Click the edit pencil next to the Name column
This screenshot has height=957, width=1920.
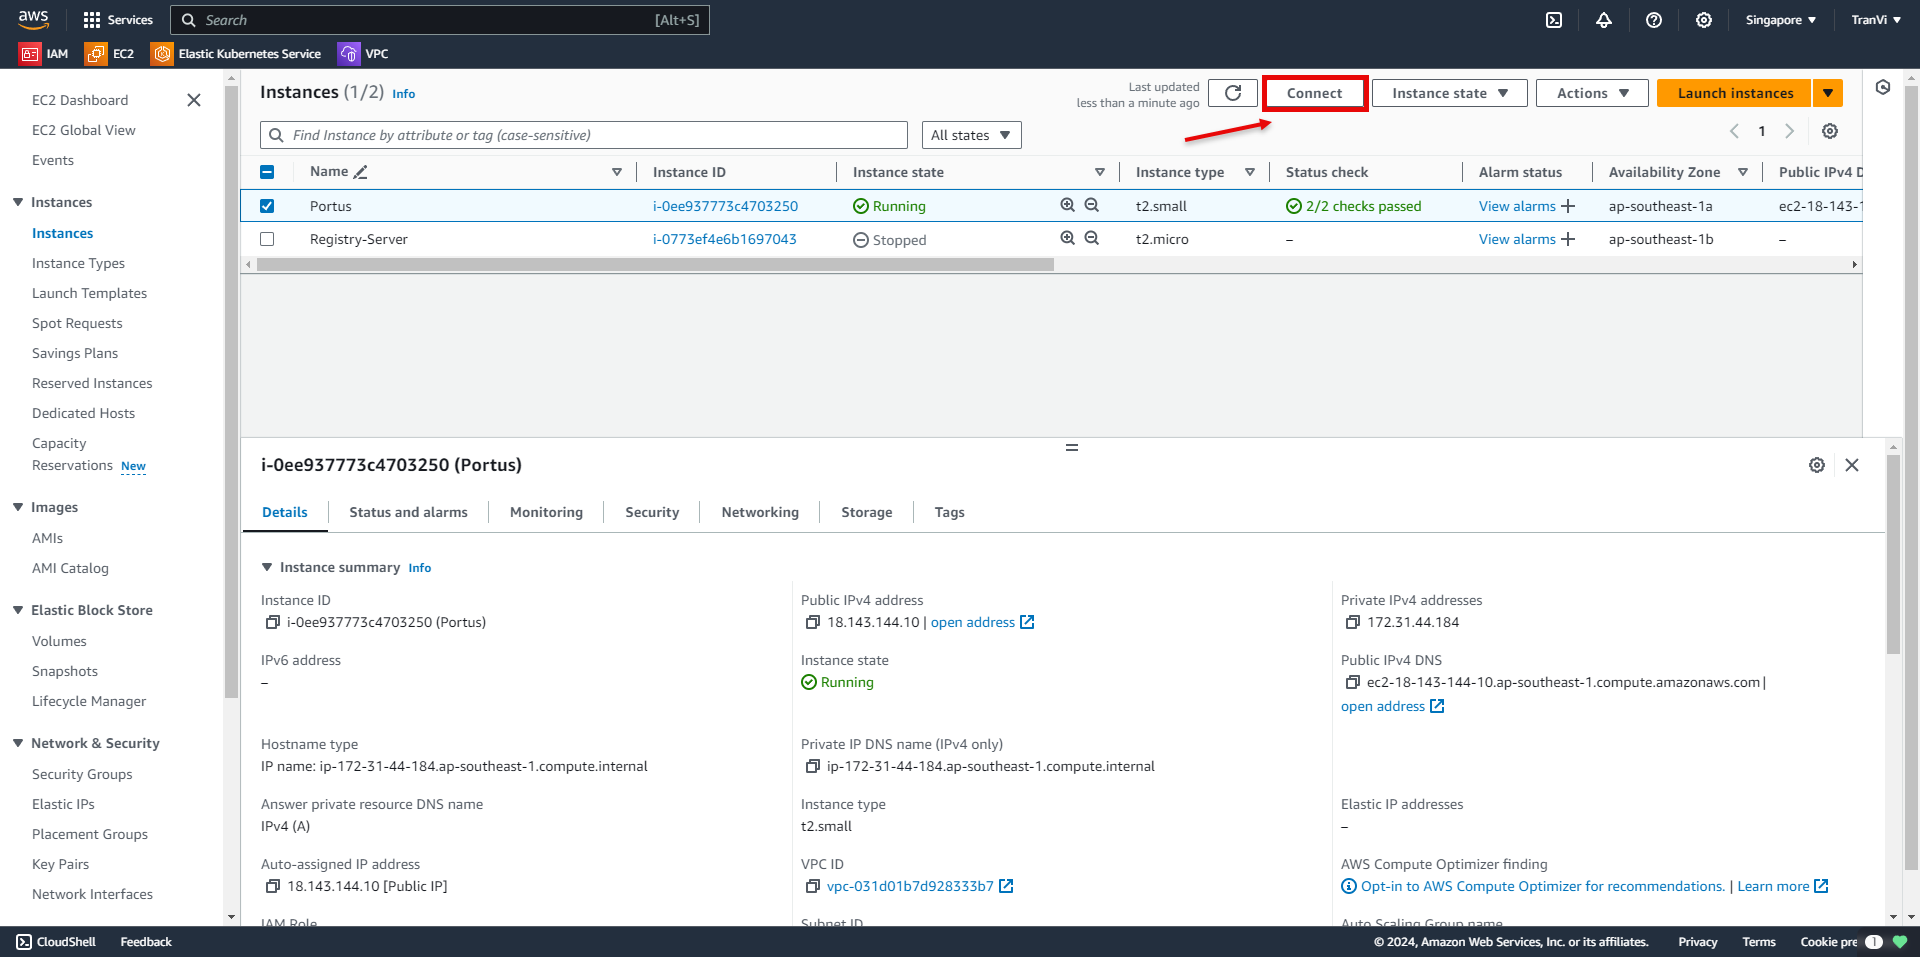[361, 172]
